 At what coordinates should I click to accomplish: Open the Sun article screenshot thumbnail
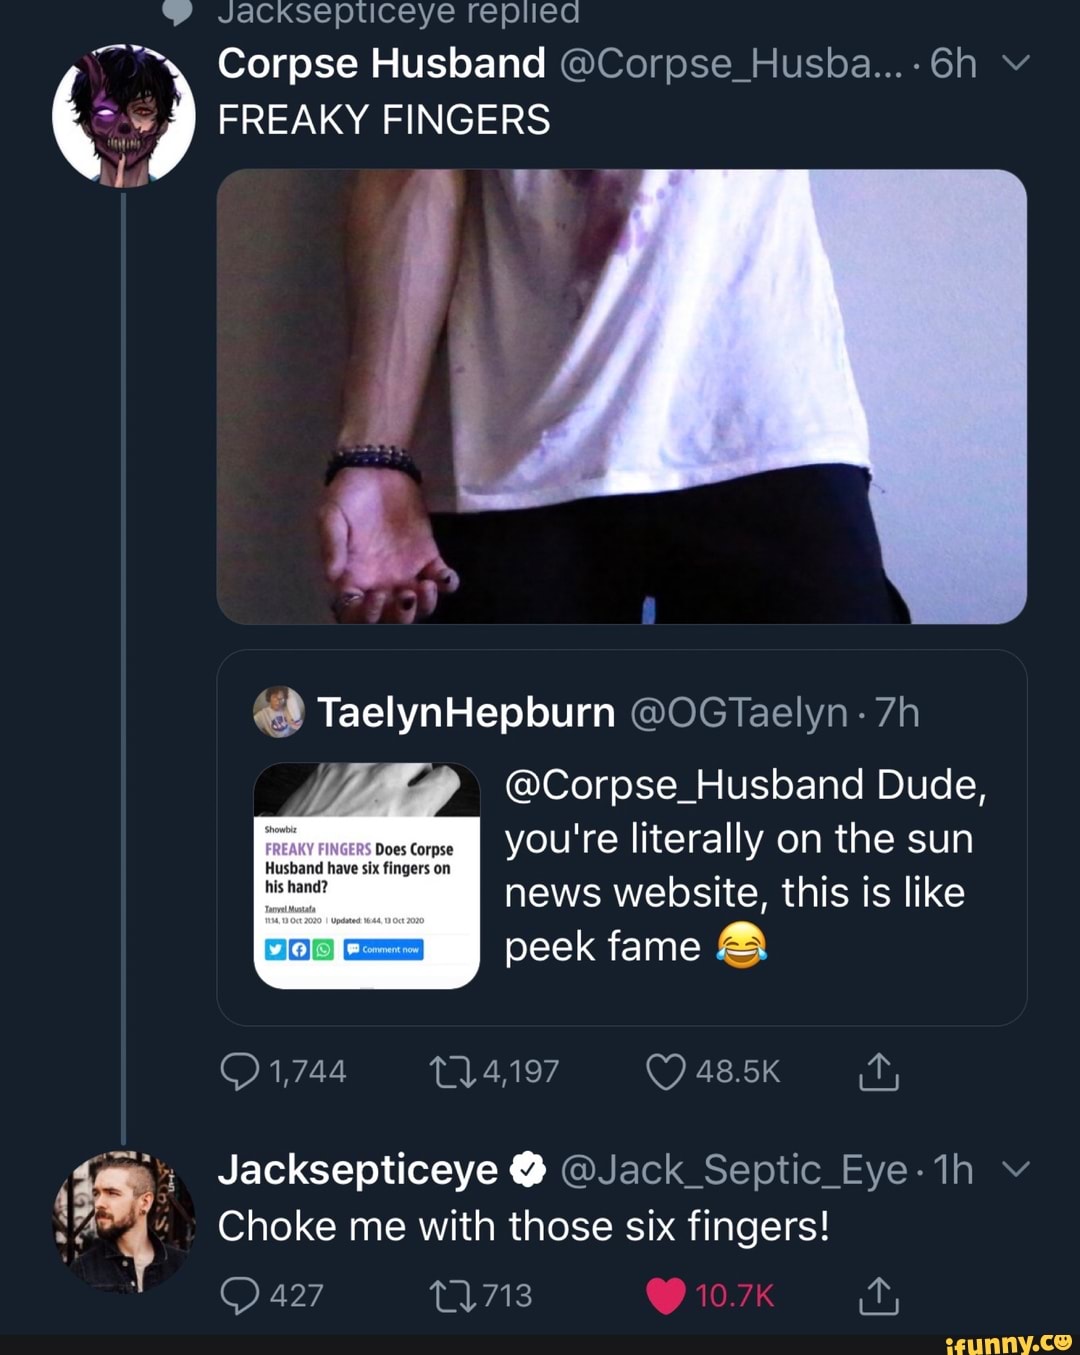pos(367,876)
